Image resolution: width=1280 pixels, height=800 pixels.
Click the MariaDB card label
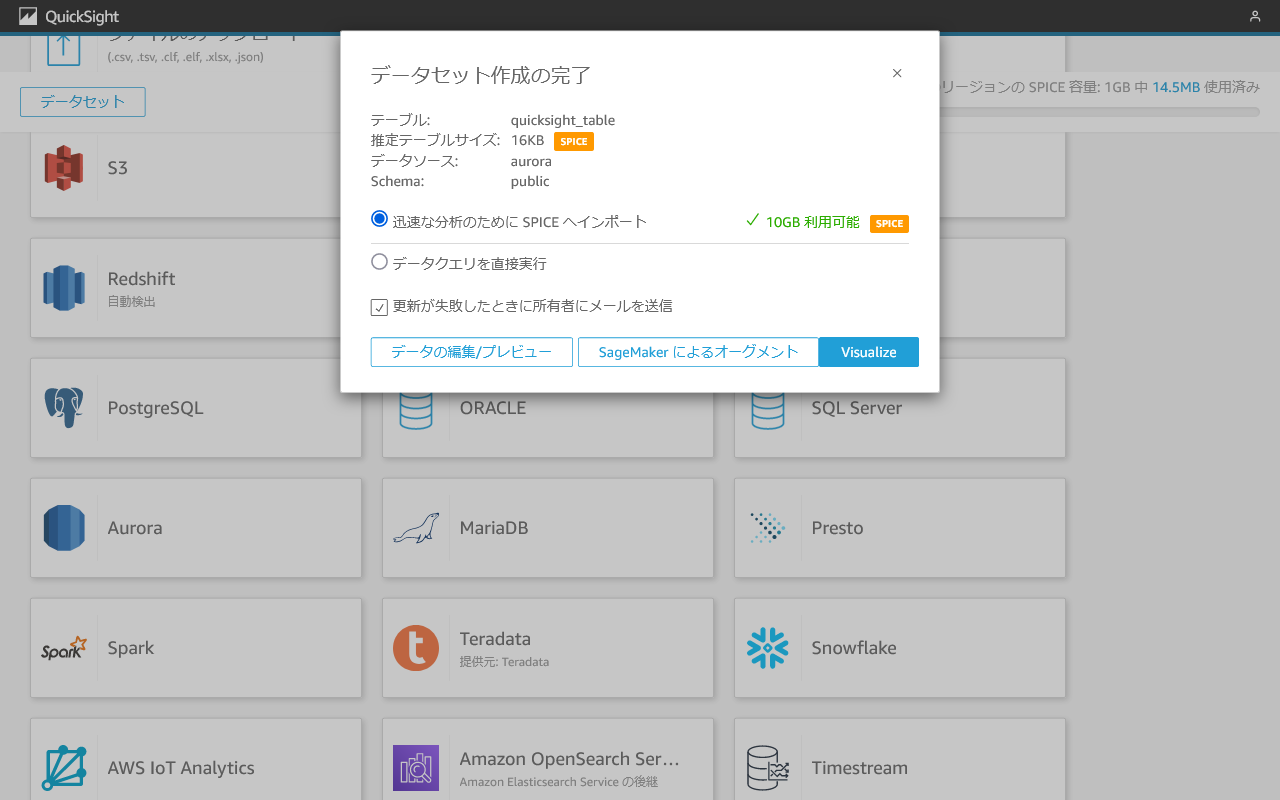(494, 528)
